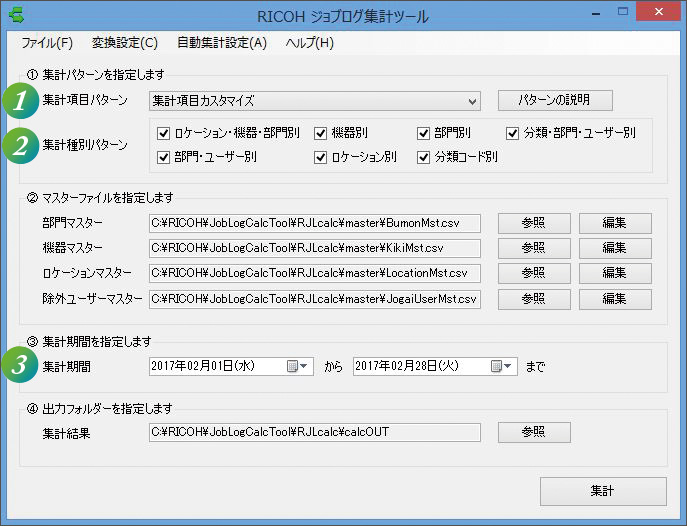
Task: Click the green app icon in title bar
Action: 17,15
